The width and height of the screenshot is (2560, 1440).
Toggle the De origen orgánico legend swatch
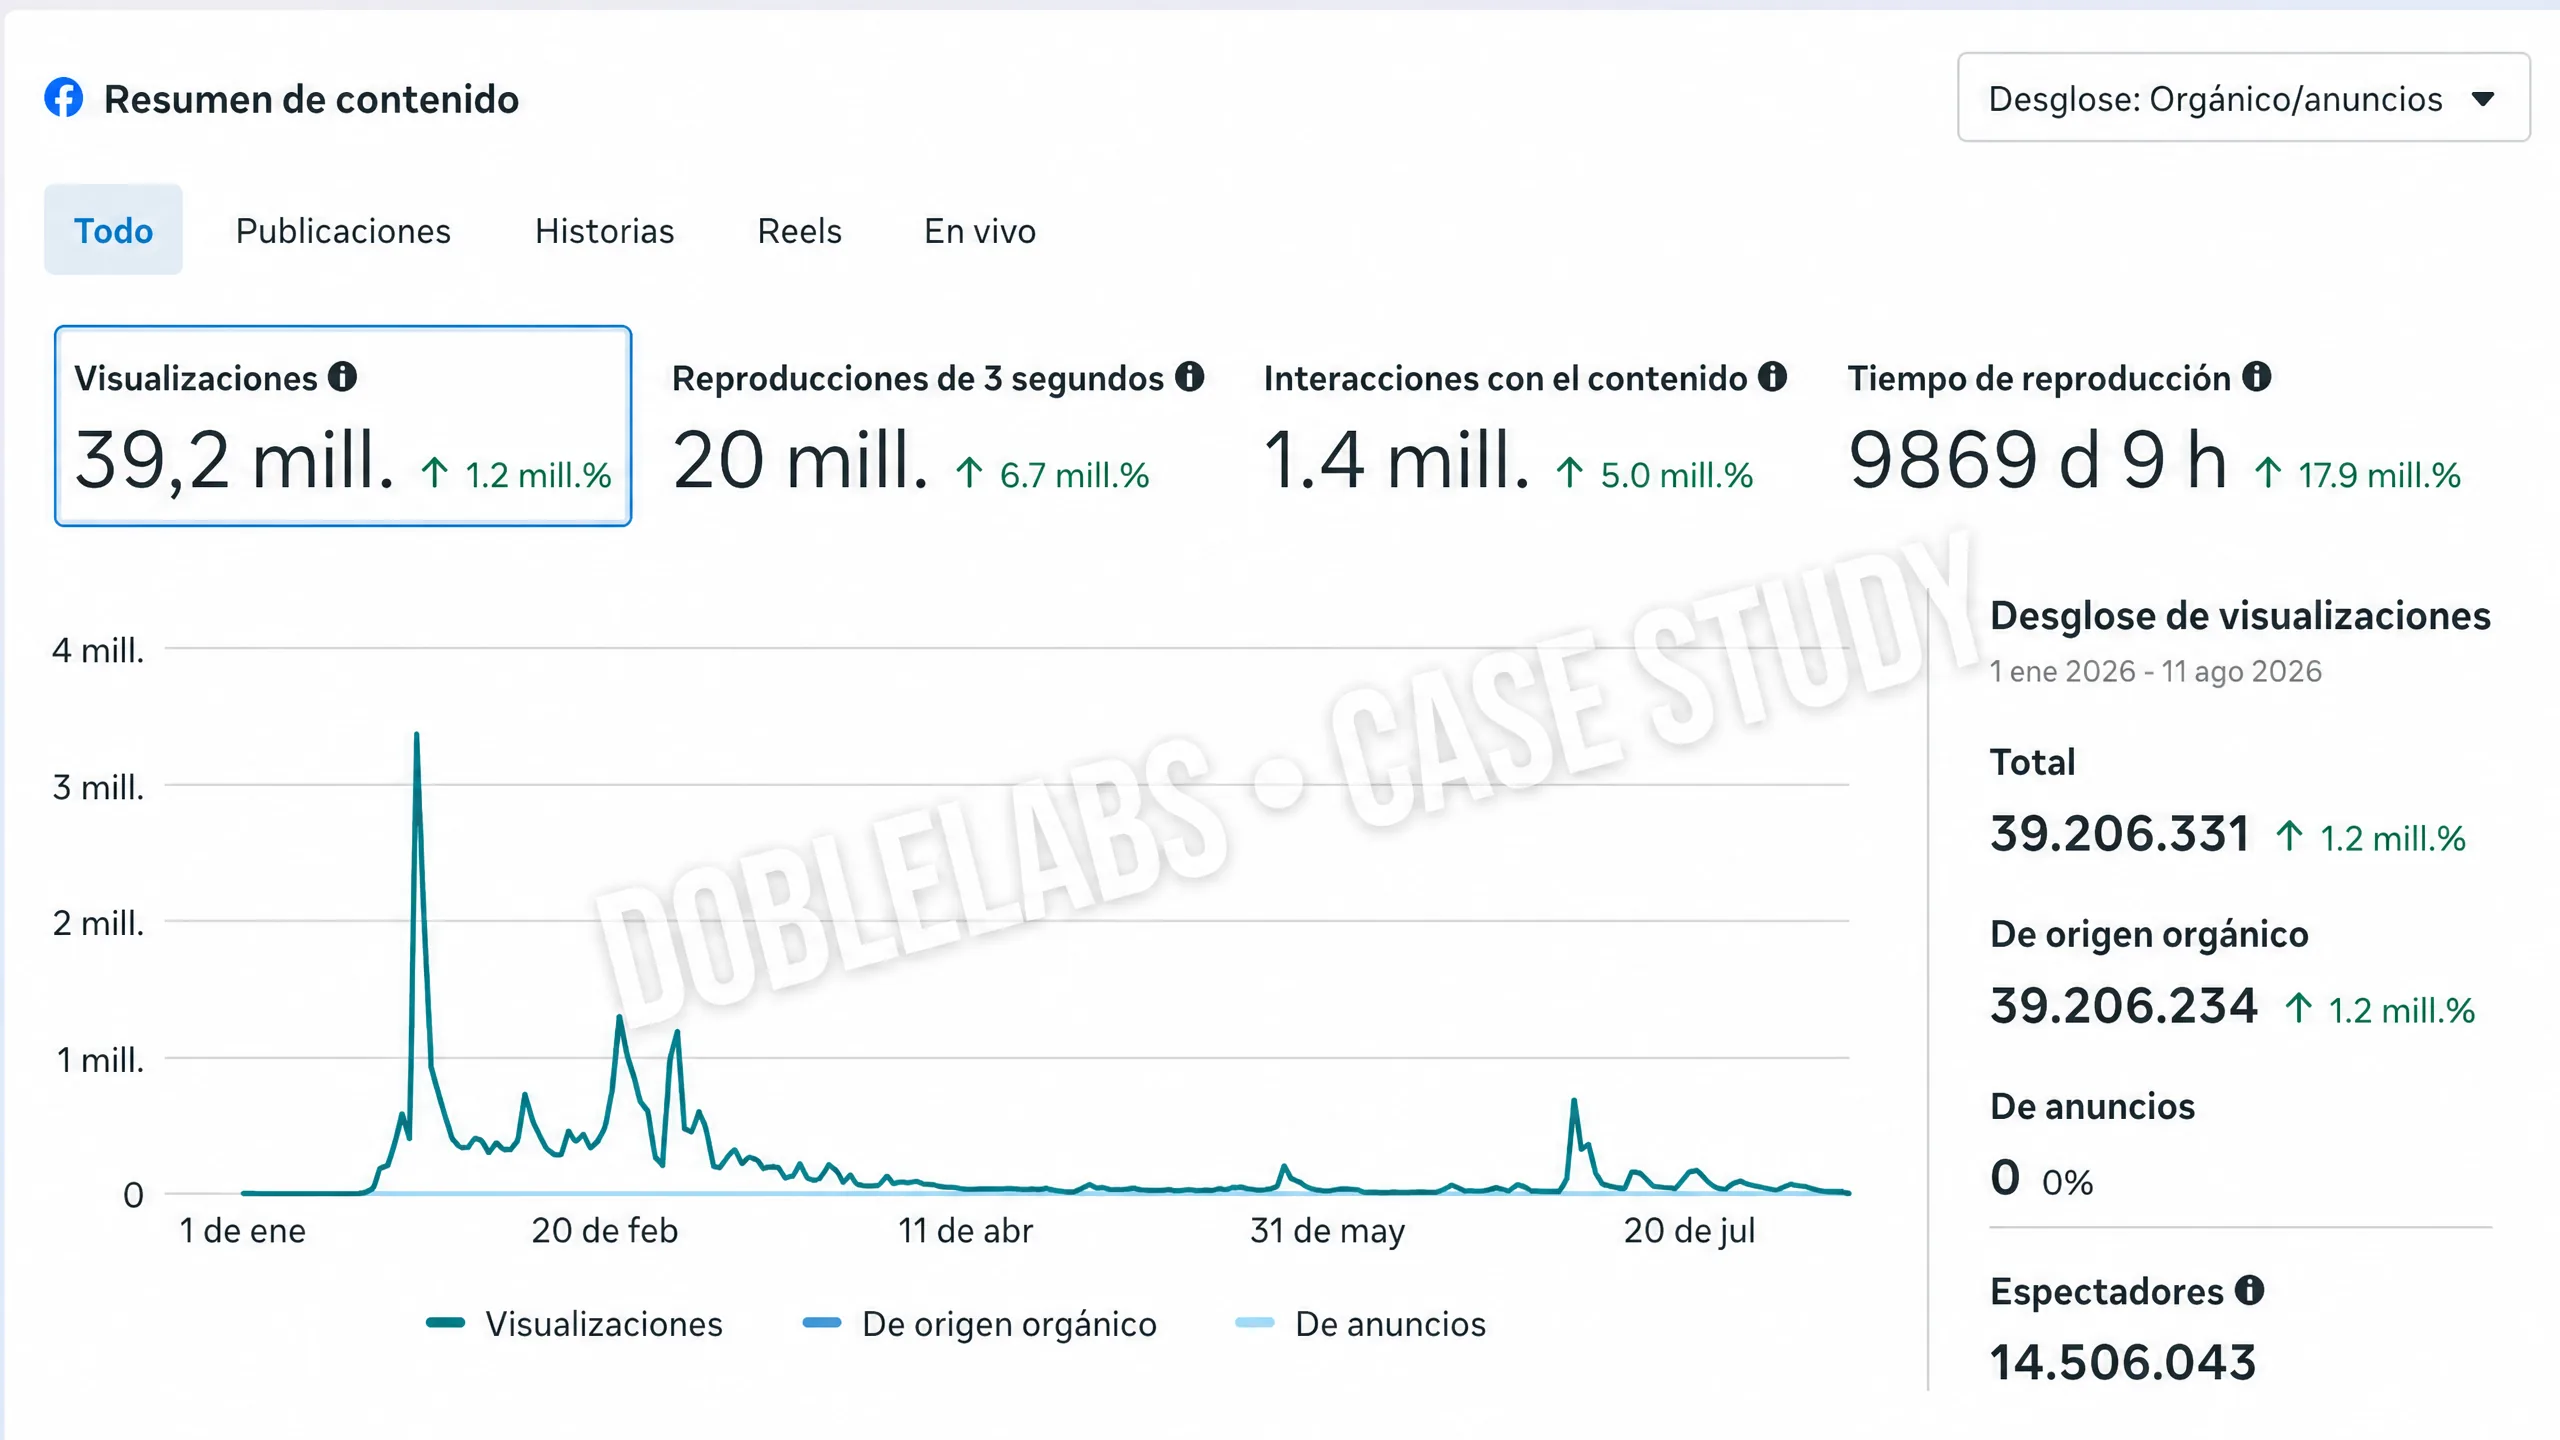click(822, 1322)
